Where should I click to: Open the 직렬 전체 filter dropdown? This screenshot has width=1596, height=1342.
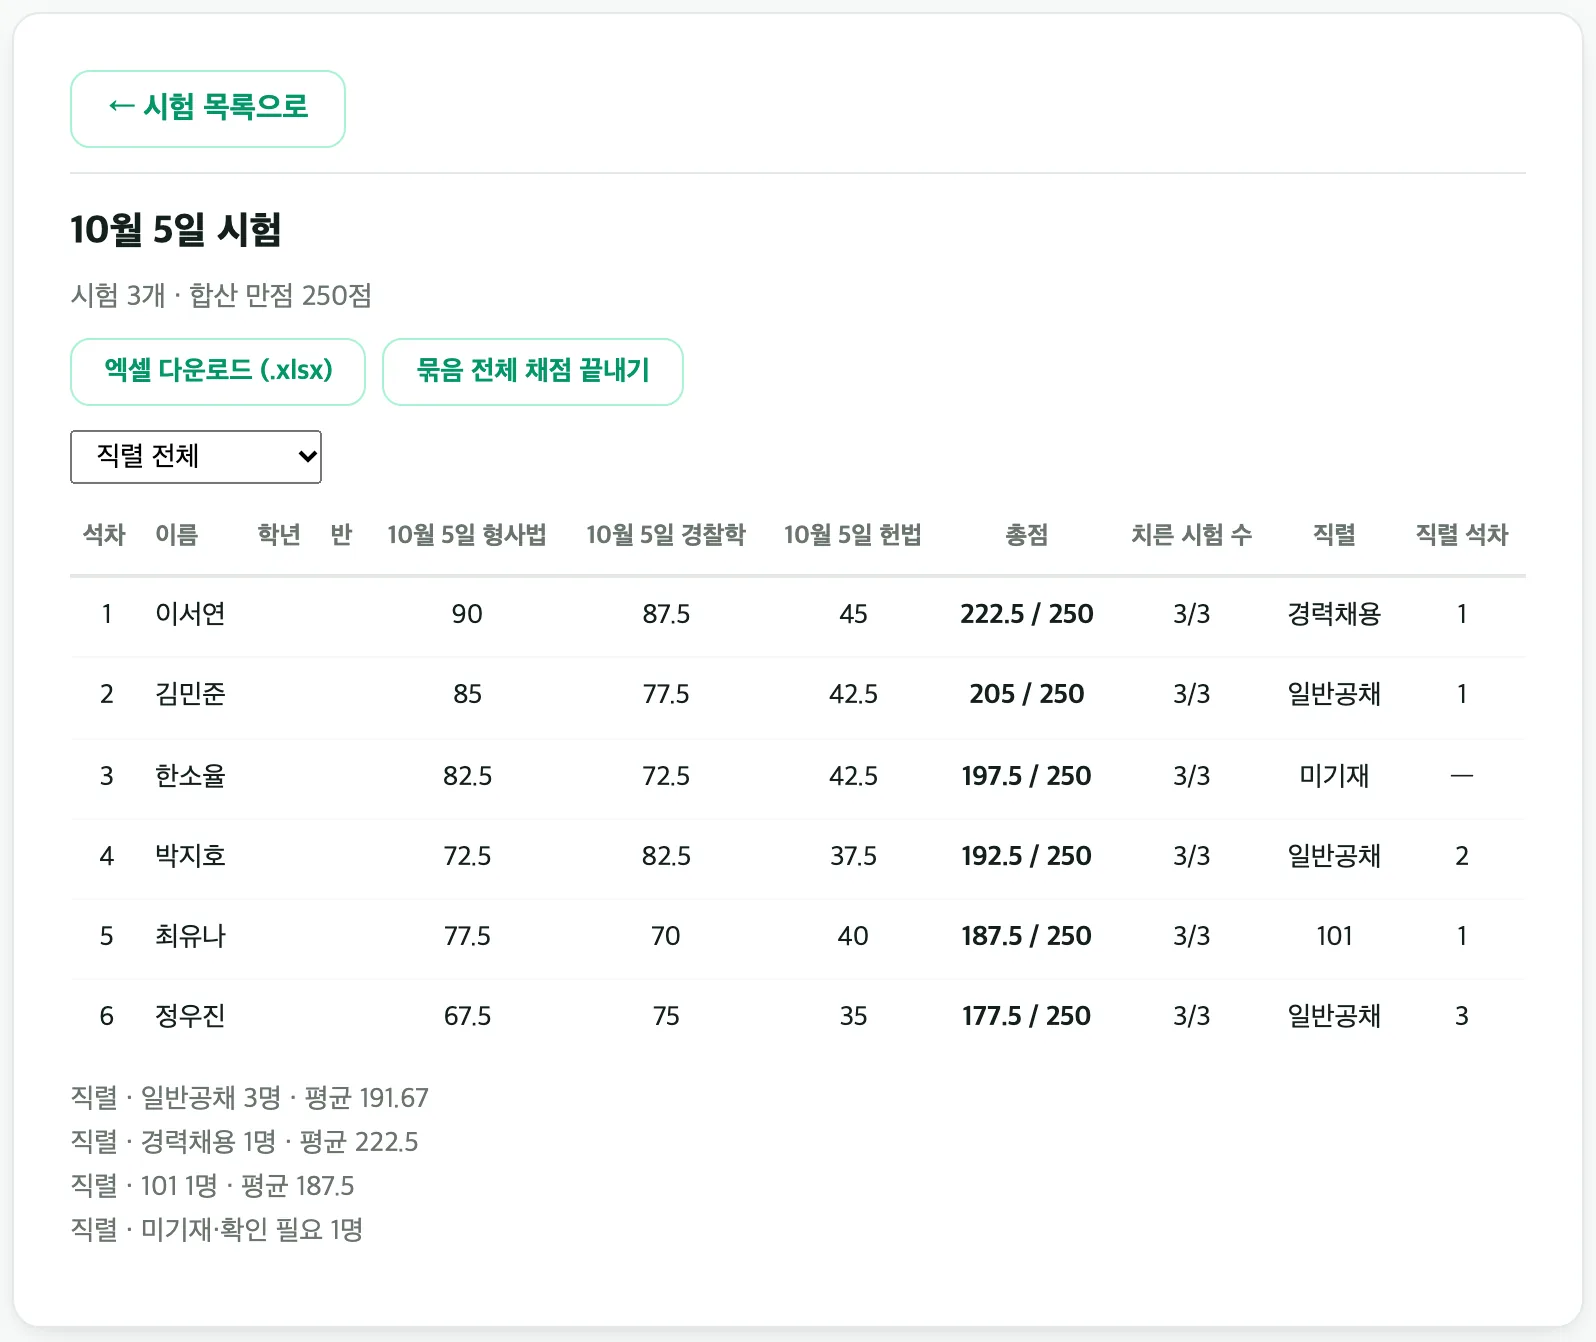[x=196, y=457]
